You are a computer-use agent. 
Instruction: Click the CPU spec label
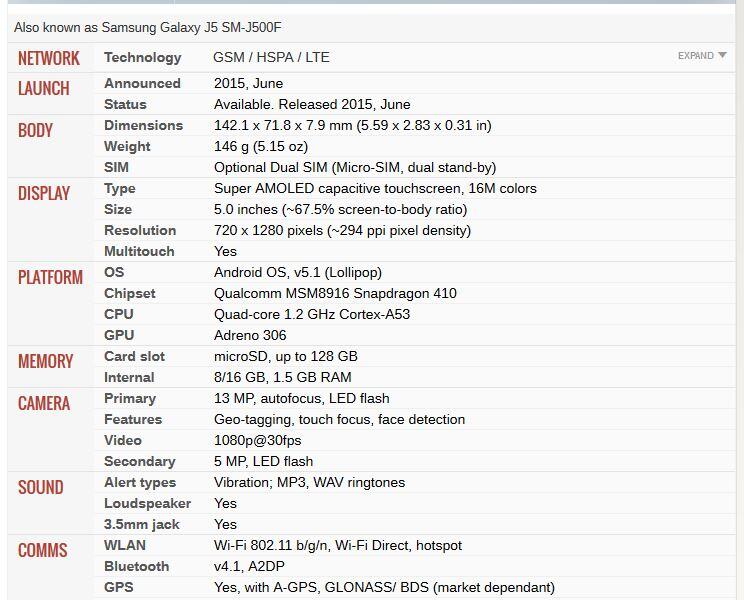pyautogui.click(x=119, y=314)
